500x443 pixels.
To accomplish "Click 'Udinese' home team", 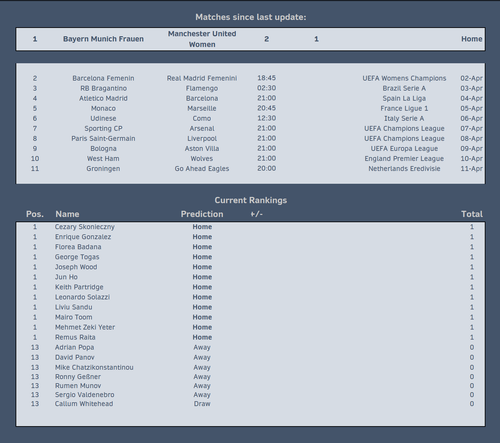I will tap(103, 118).
